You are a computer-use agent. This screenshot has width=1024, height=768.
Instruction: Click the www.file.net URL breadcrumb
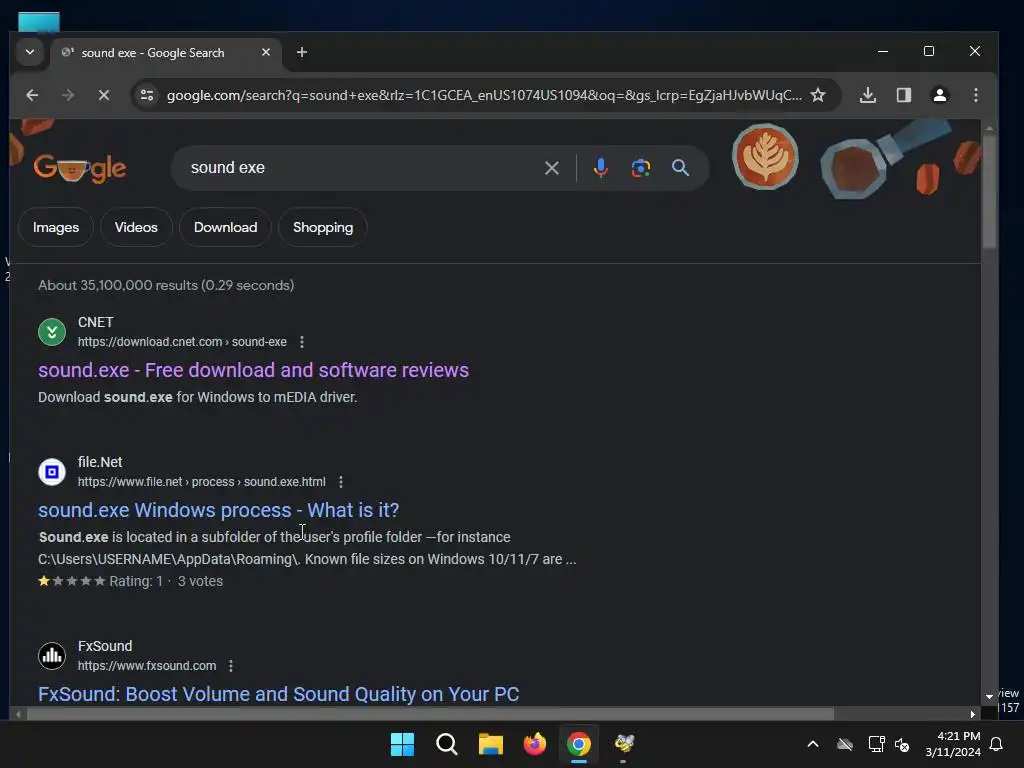click(x=201, y=481)
